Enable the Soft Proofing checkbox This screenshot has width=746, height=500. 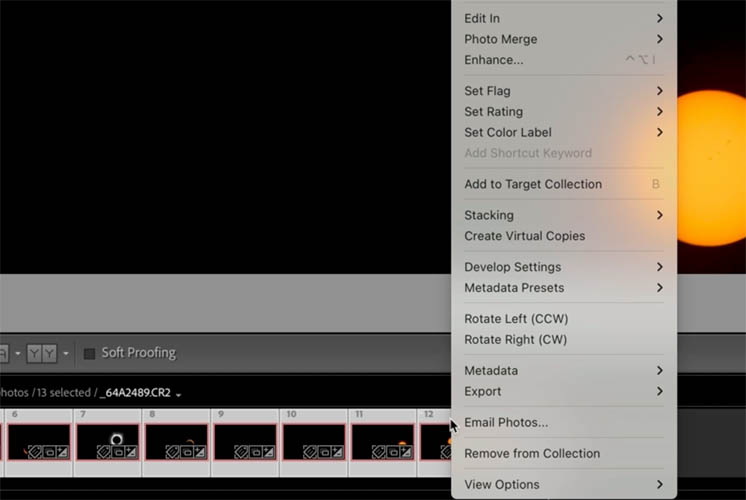coord(89,353)
